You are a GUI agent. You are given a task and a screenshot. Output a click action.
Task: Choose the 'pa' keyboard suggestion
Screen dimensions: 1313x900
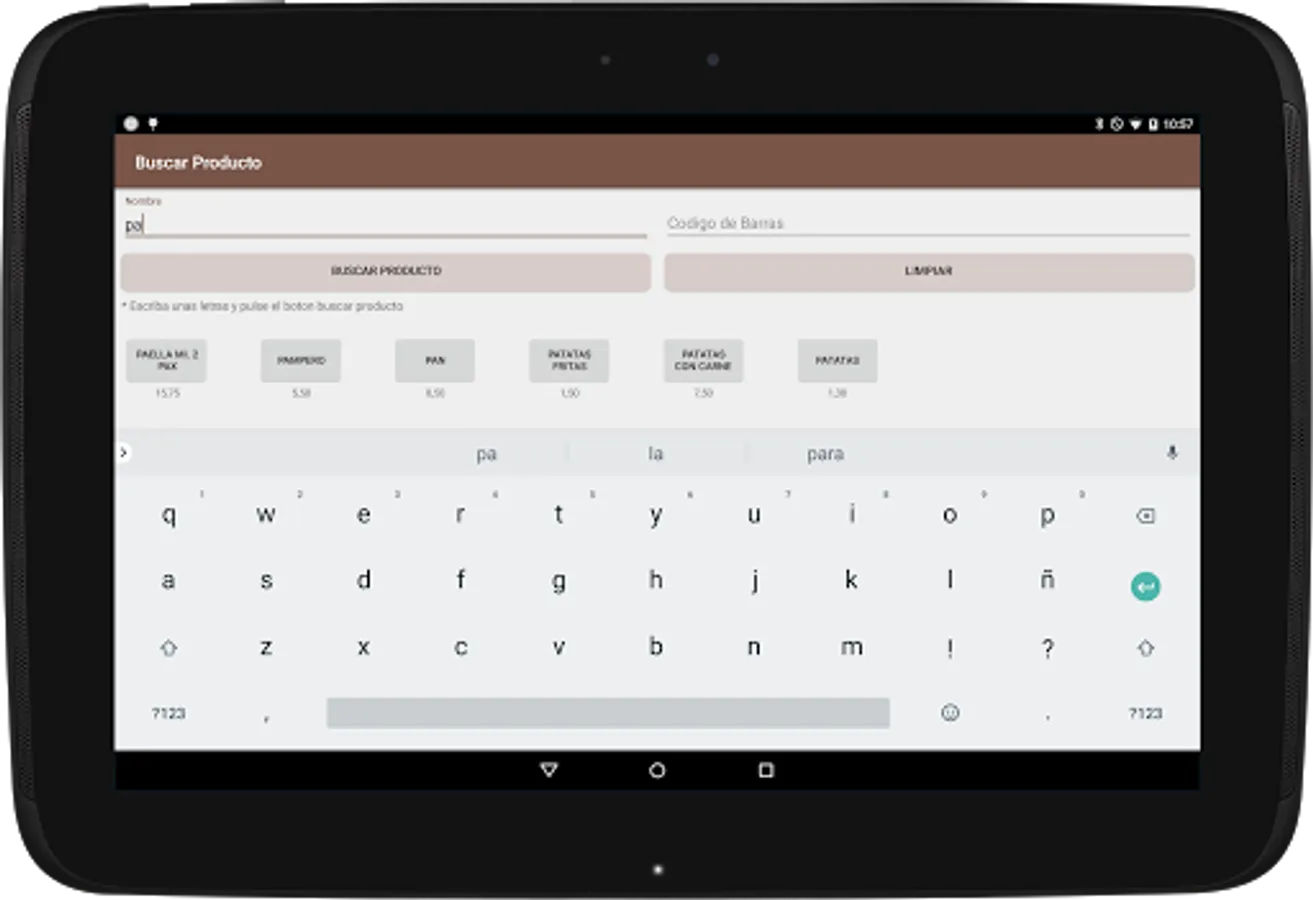[x=486, y=454]
